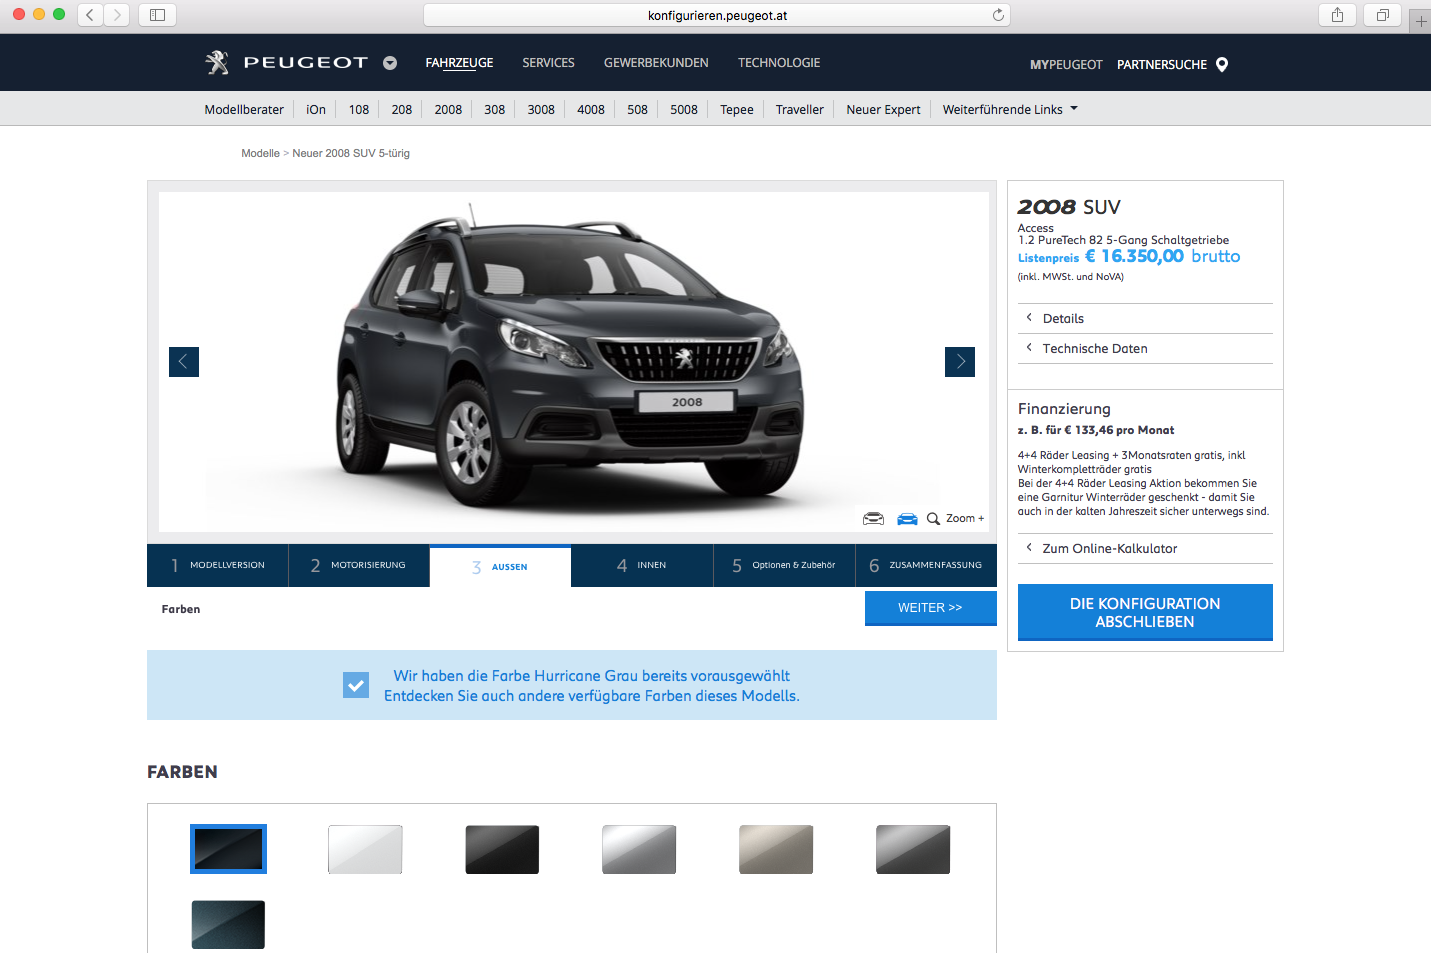Open Modellberater link

pos(244,110)
